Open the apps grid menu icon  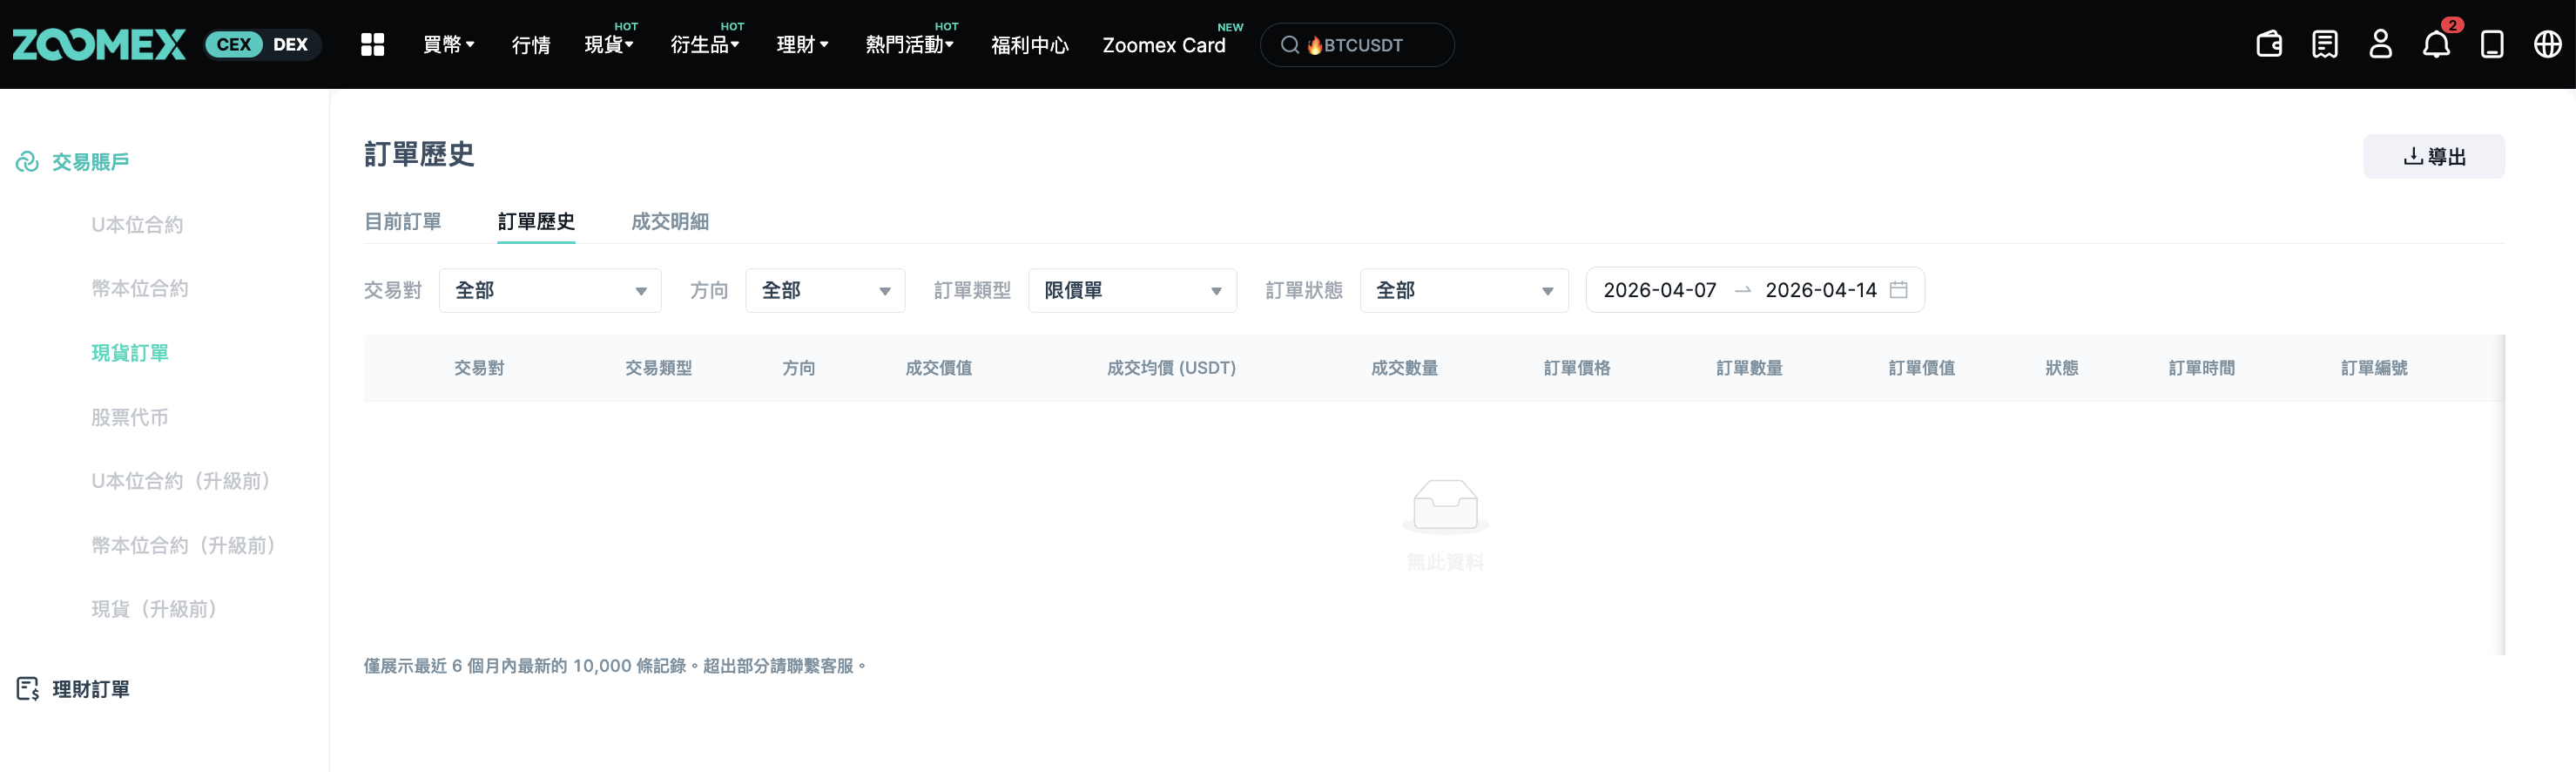372,45
